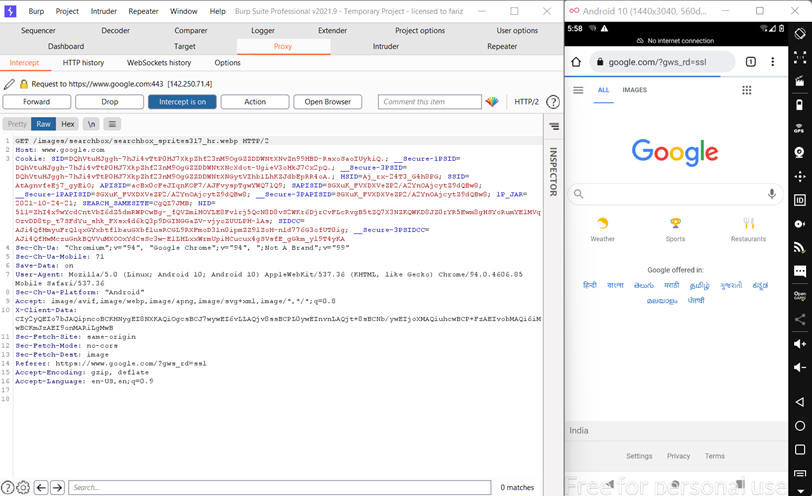Switch message view to Hex
The image size is (812, 496).
pyautogui.click(x=68, y=124)
